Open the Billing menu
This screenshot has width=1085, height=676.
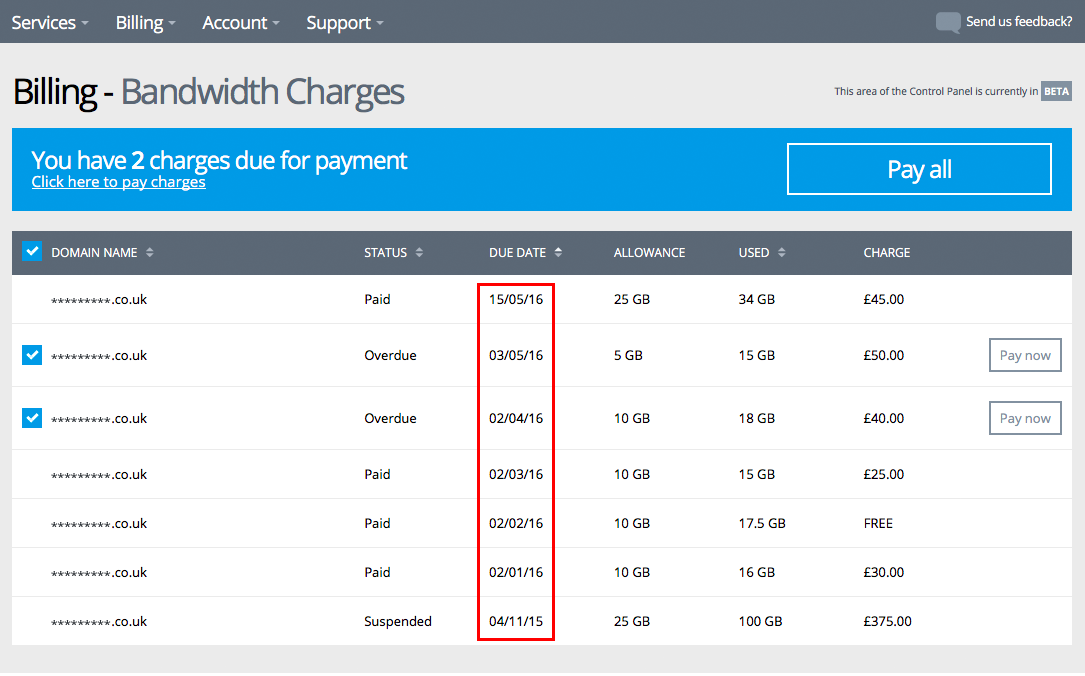coord(145,22)
